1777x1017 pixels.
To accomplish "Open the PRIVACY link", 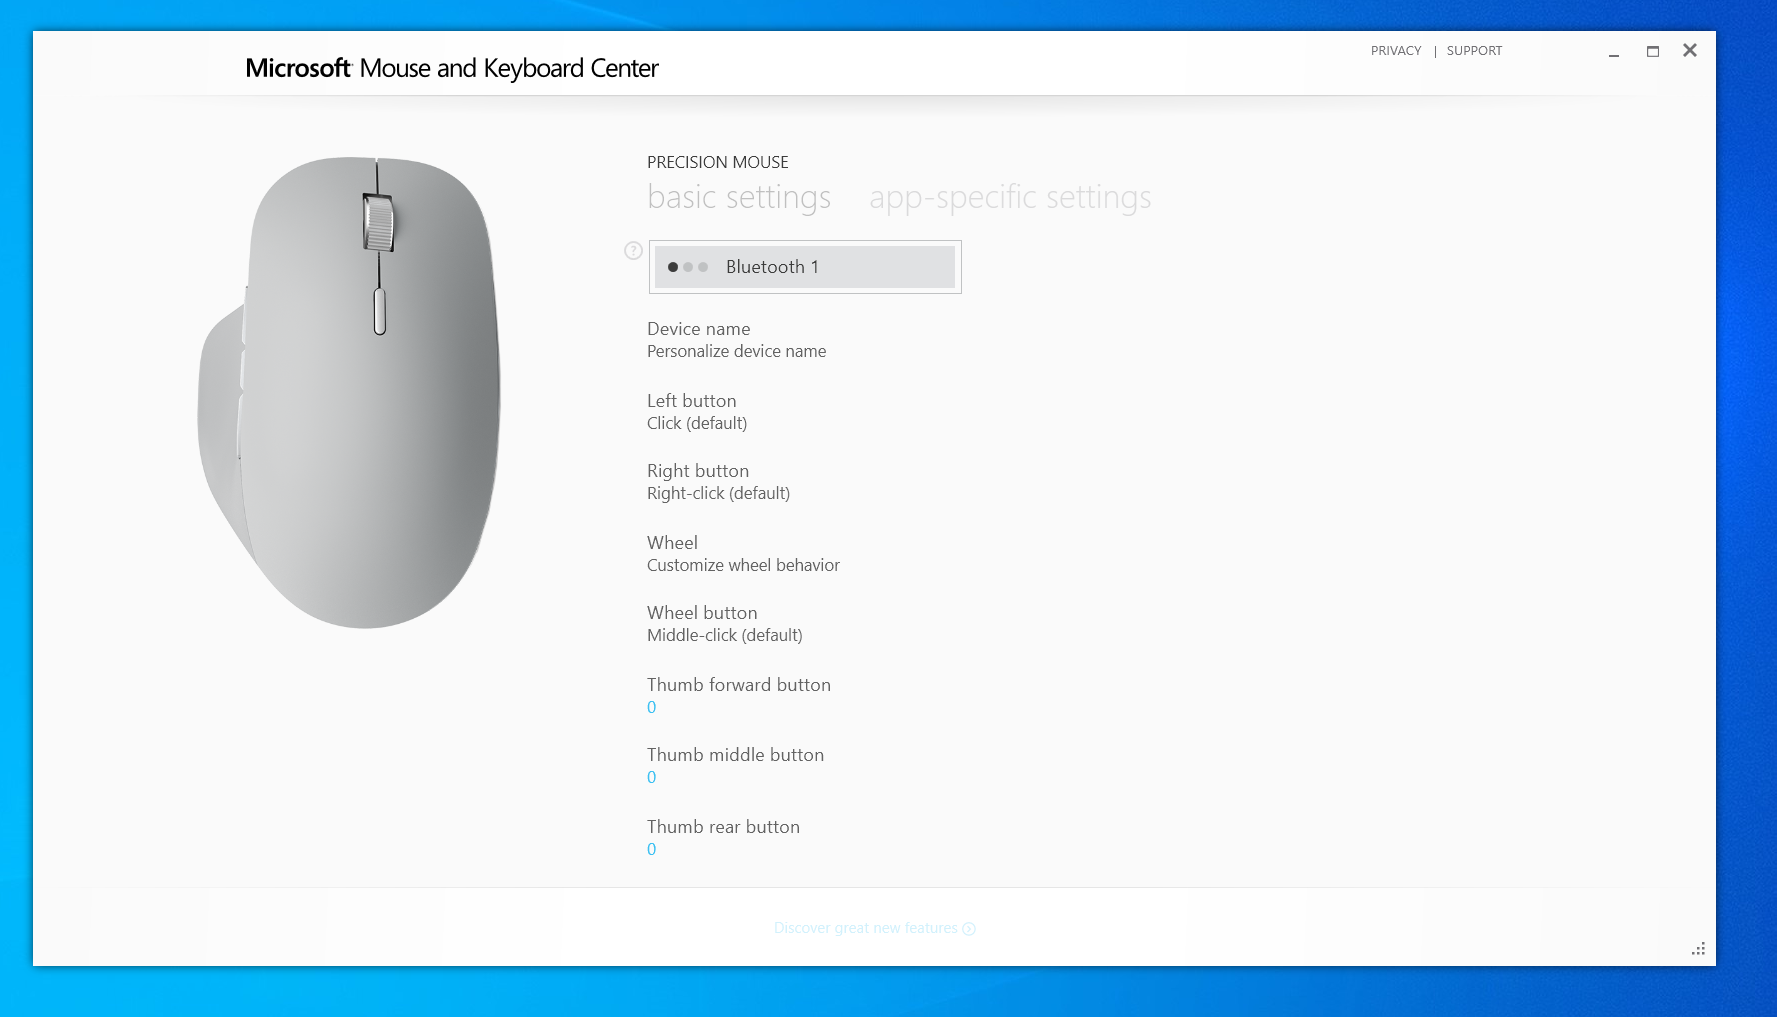I will tap(1396, 51).
